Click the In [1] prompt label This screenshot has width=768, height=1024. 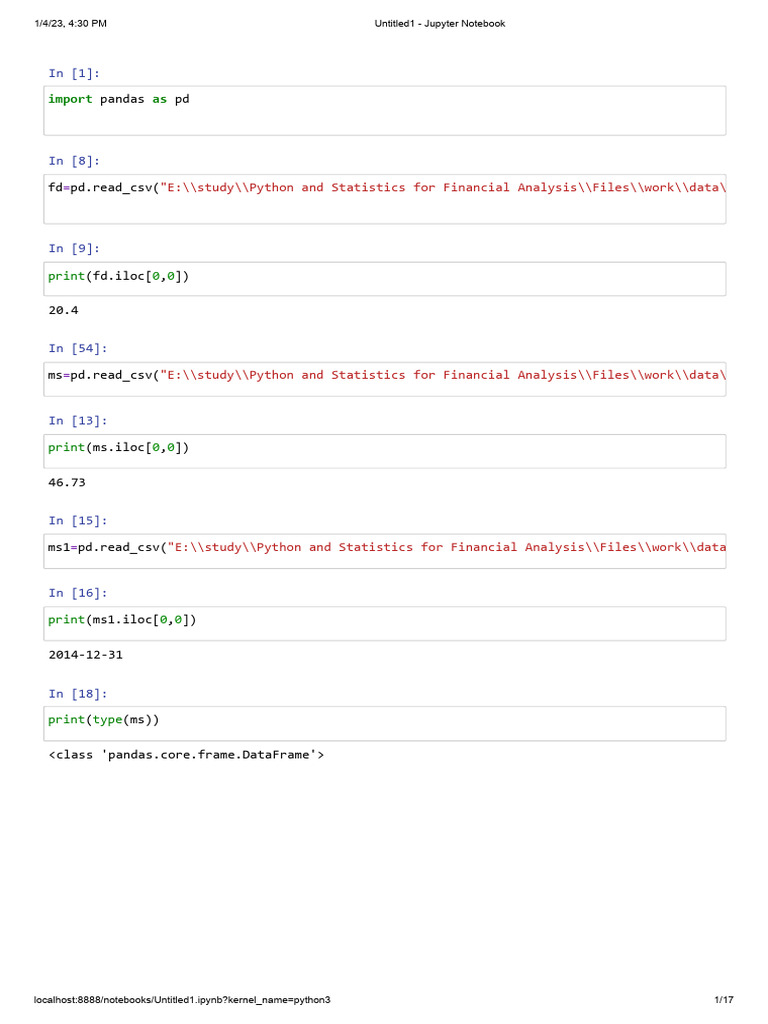point(74,73)
